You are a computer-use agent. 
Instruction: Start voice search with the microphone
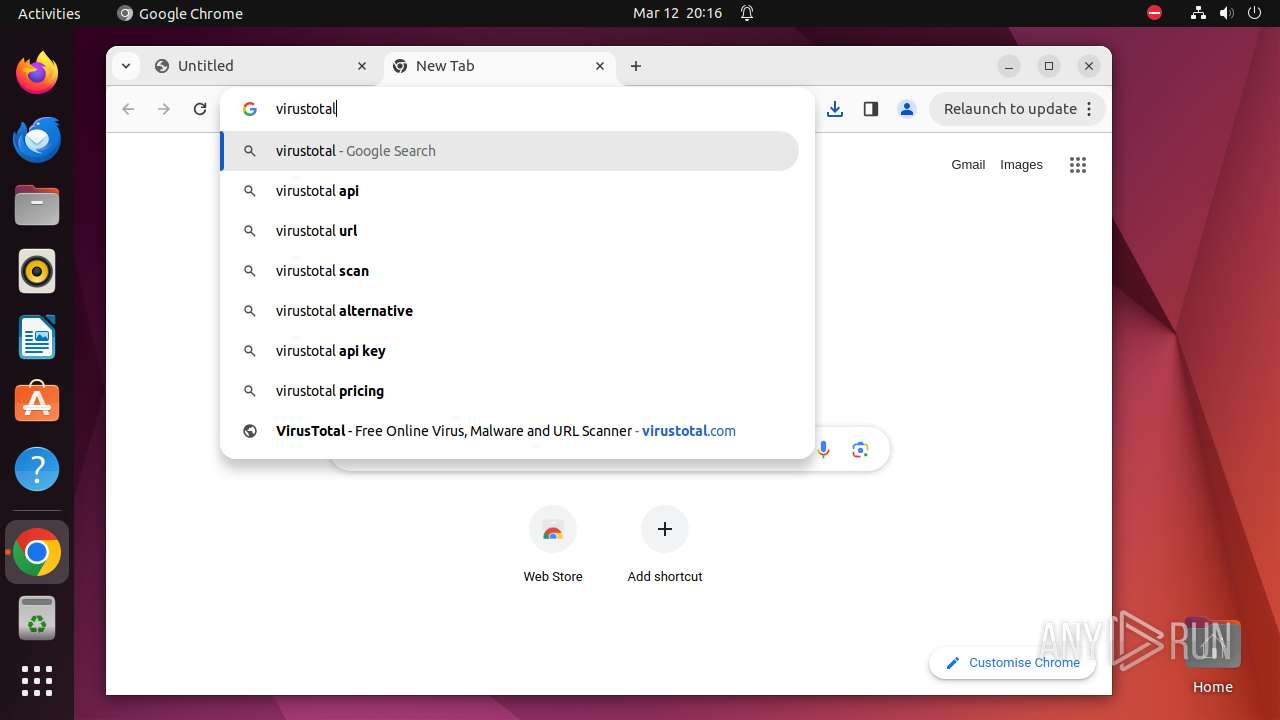point(823,450)
